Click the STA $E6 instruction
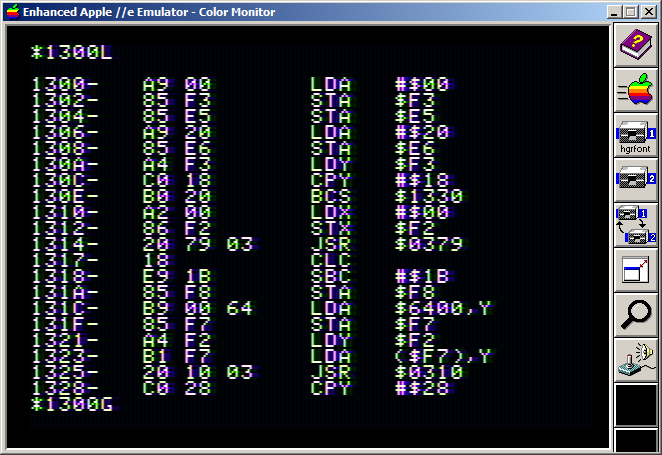 (x=372, y=148)
